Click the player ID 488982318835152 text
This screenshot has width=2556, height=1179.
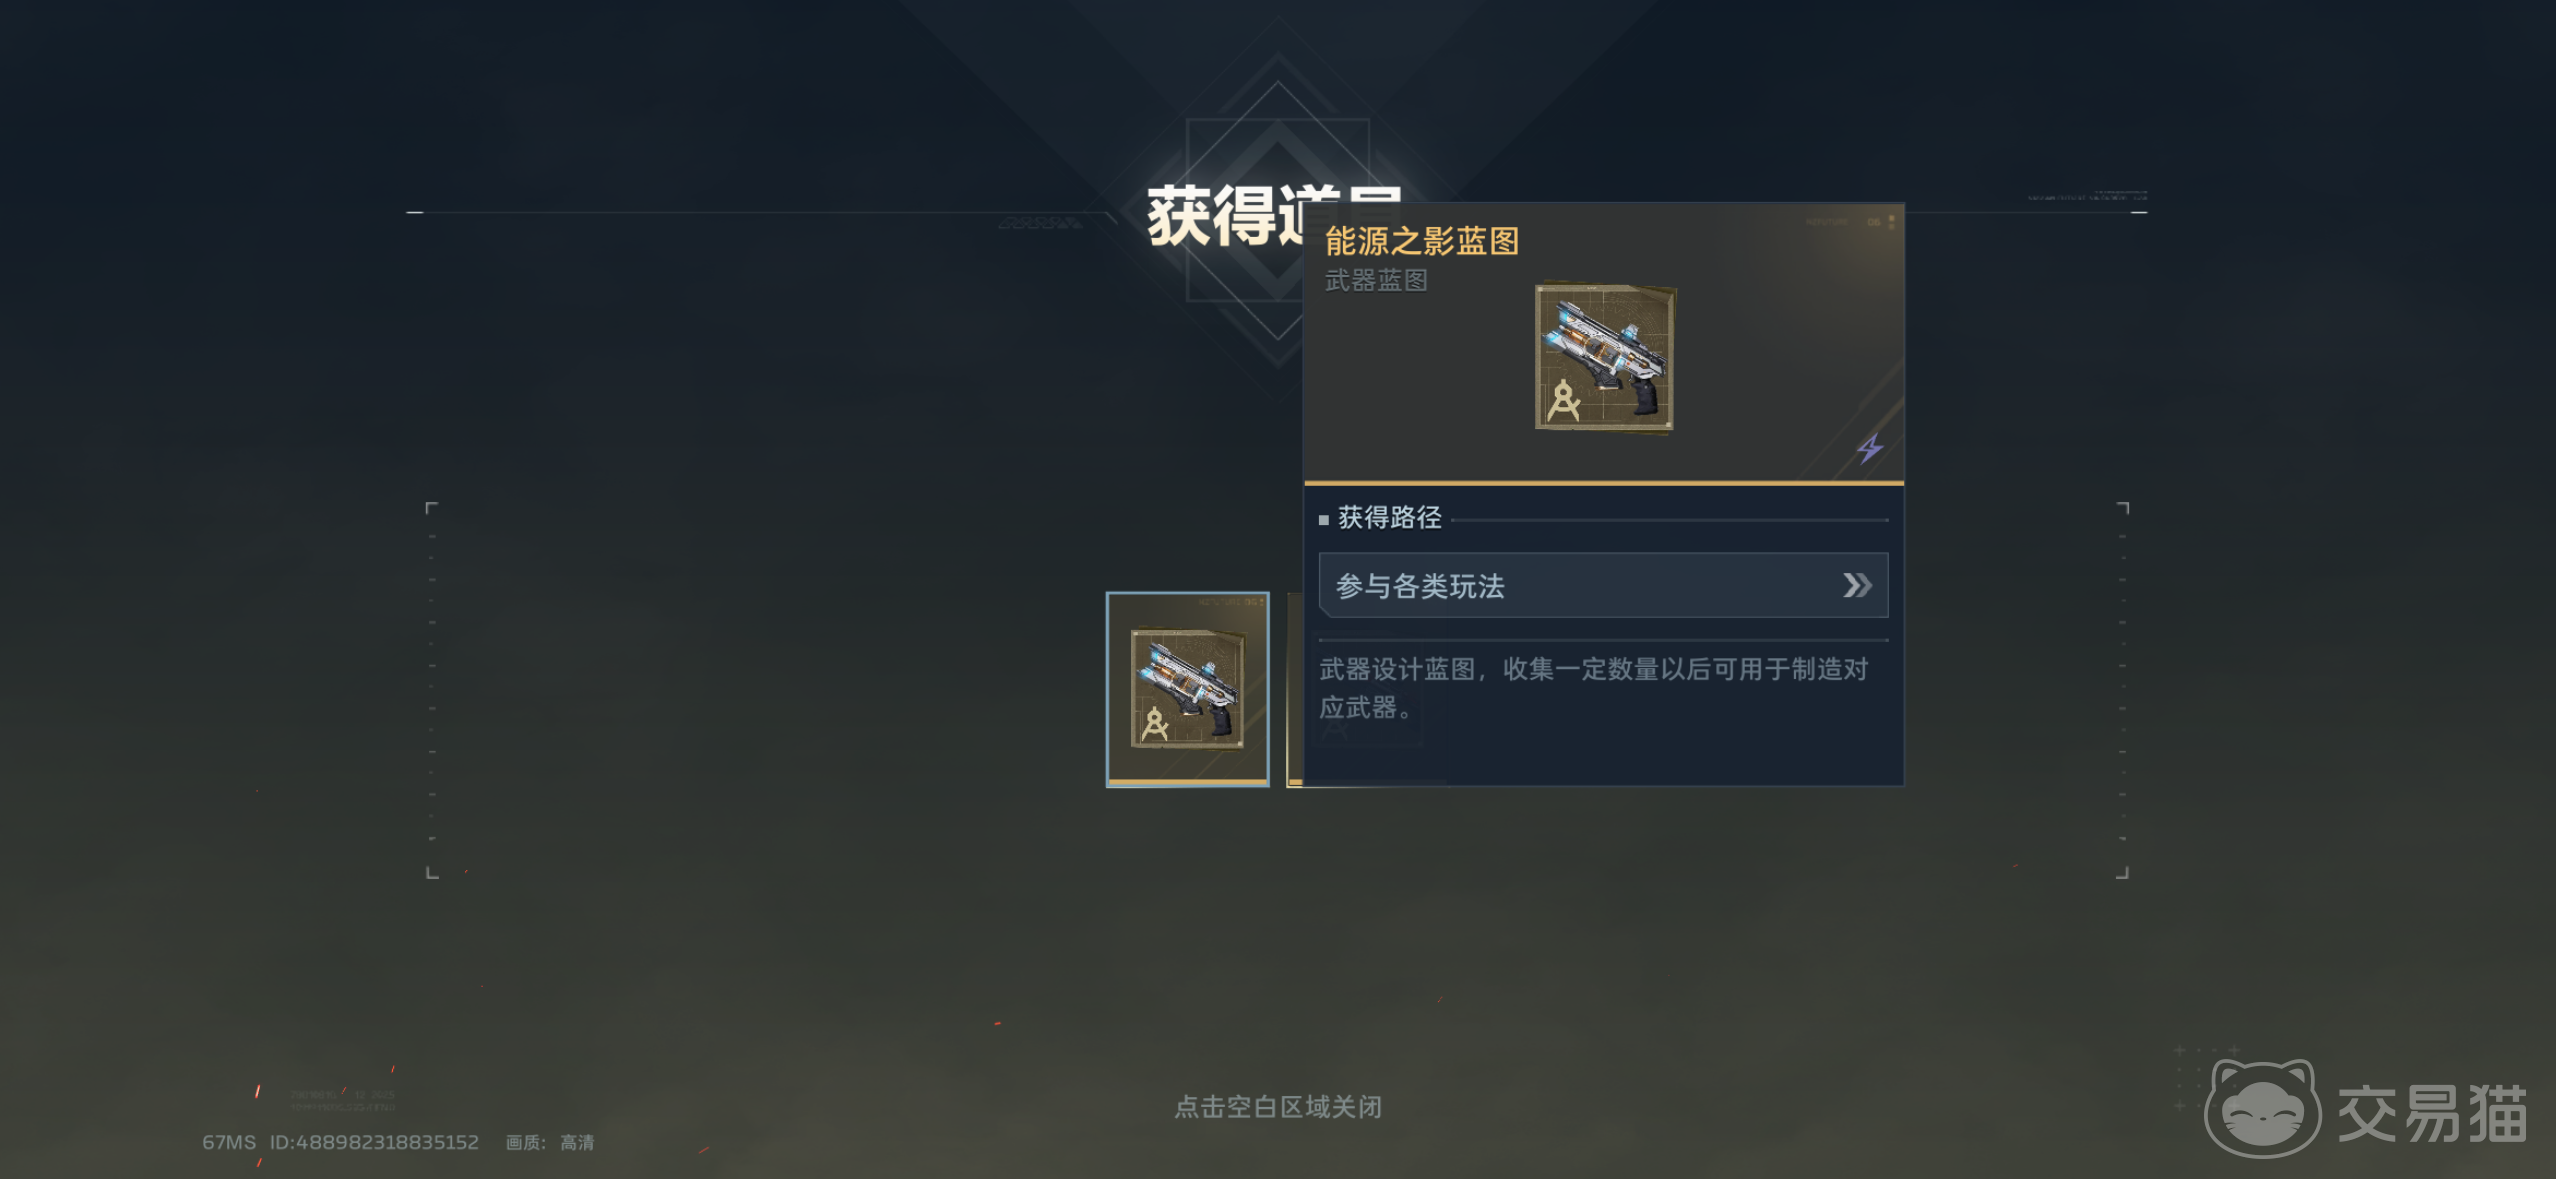[x=374, y=1142]
